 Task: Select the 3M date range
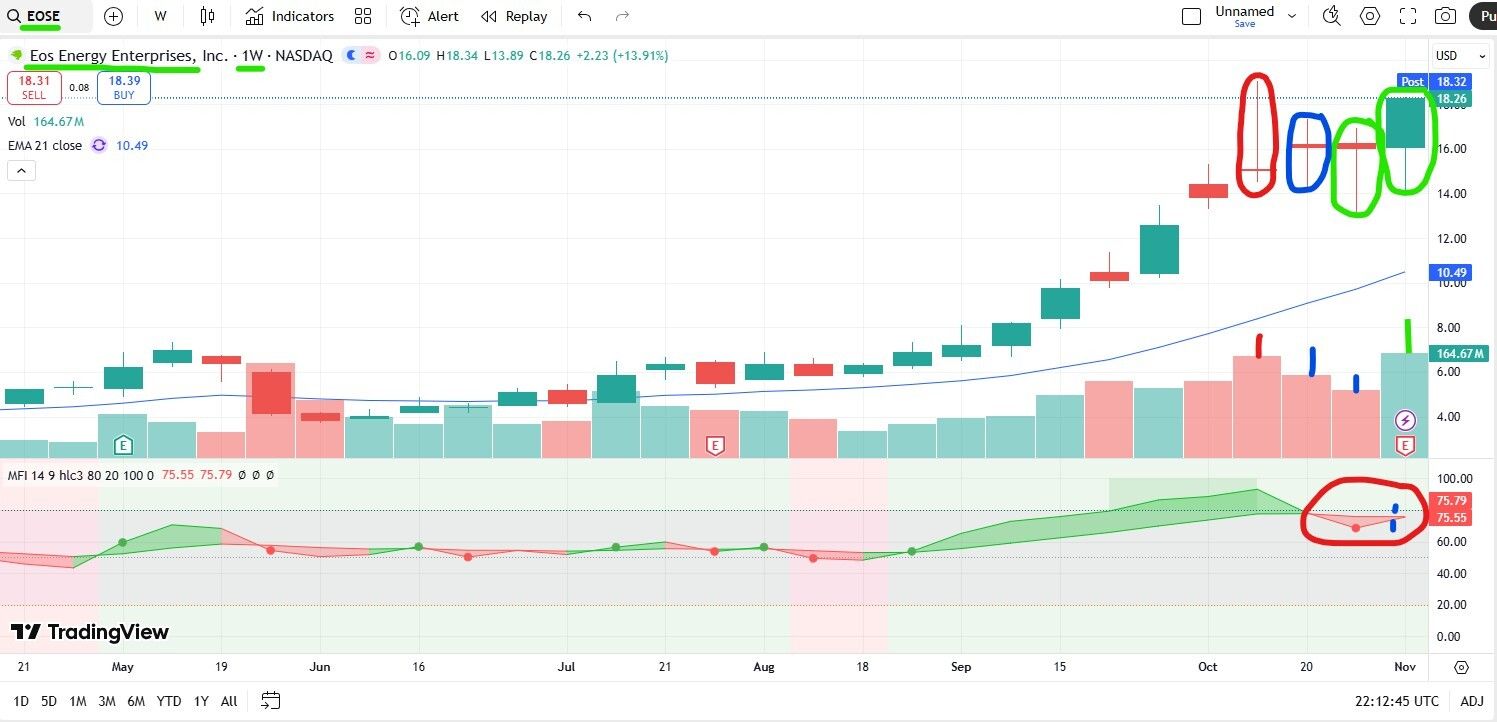[107, 701]
